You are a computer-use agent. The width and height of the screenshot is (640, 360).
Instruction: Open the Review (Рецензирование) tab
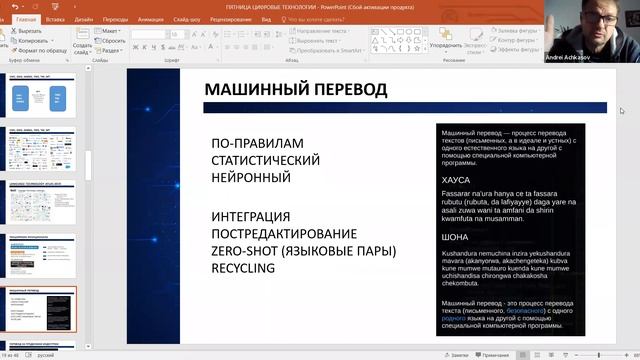tap(231, 20)
